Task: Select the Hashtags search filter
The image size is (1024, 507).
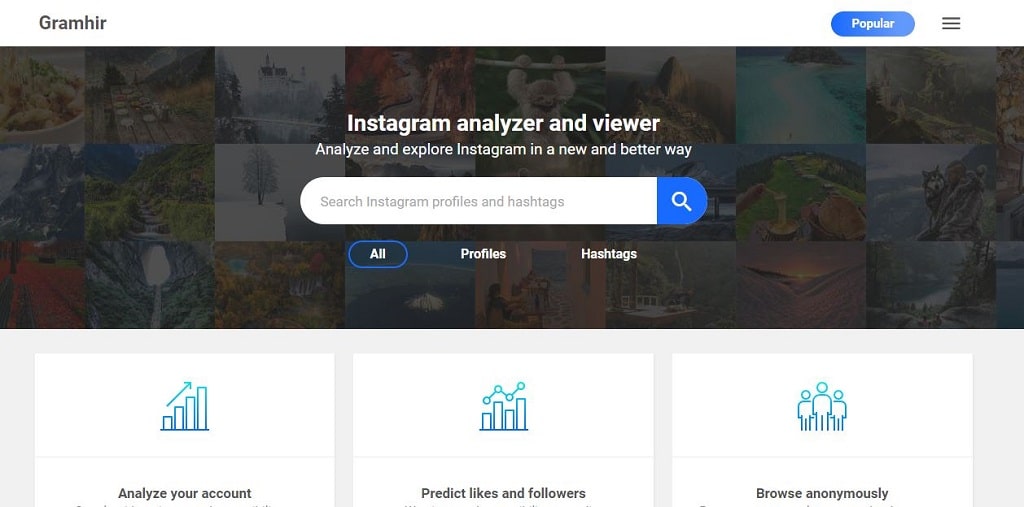Action: pyautogui.click(x=609, y=254)
